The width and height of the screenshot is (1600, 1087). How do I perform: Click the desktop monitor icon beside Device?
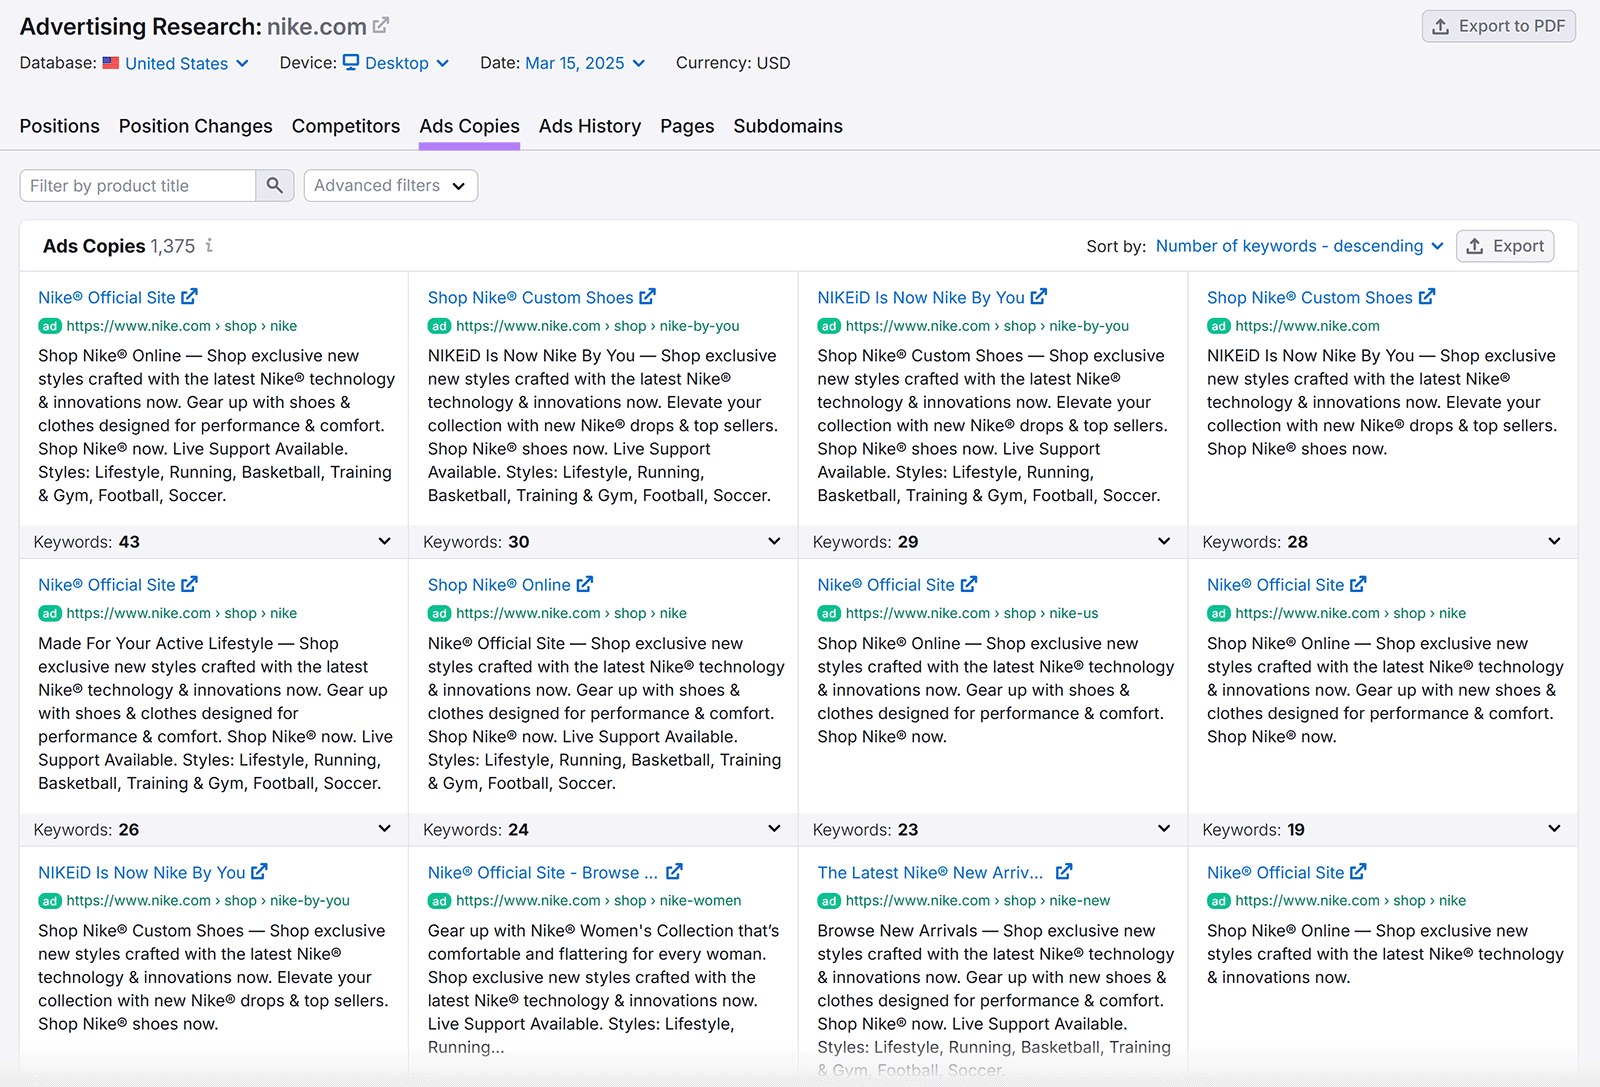(349, 62)
